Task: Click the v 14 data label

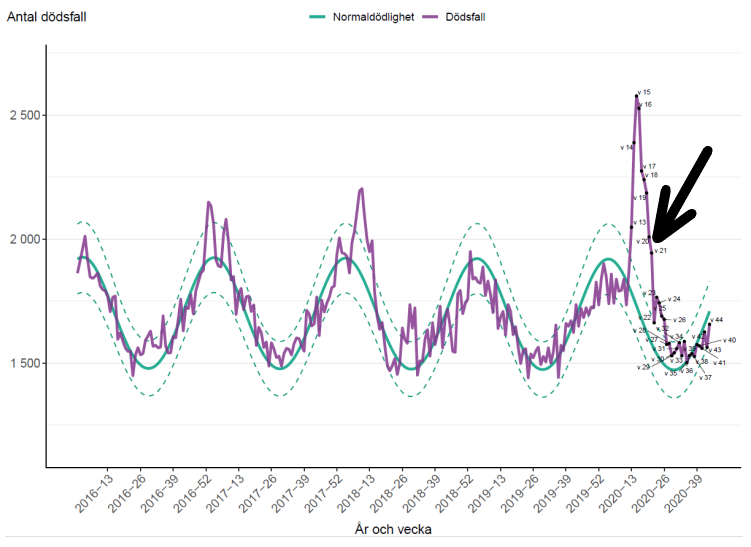Action: click(626, 148)
